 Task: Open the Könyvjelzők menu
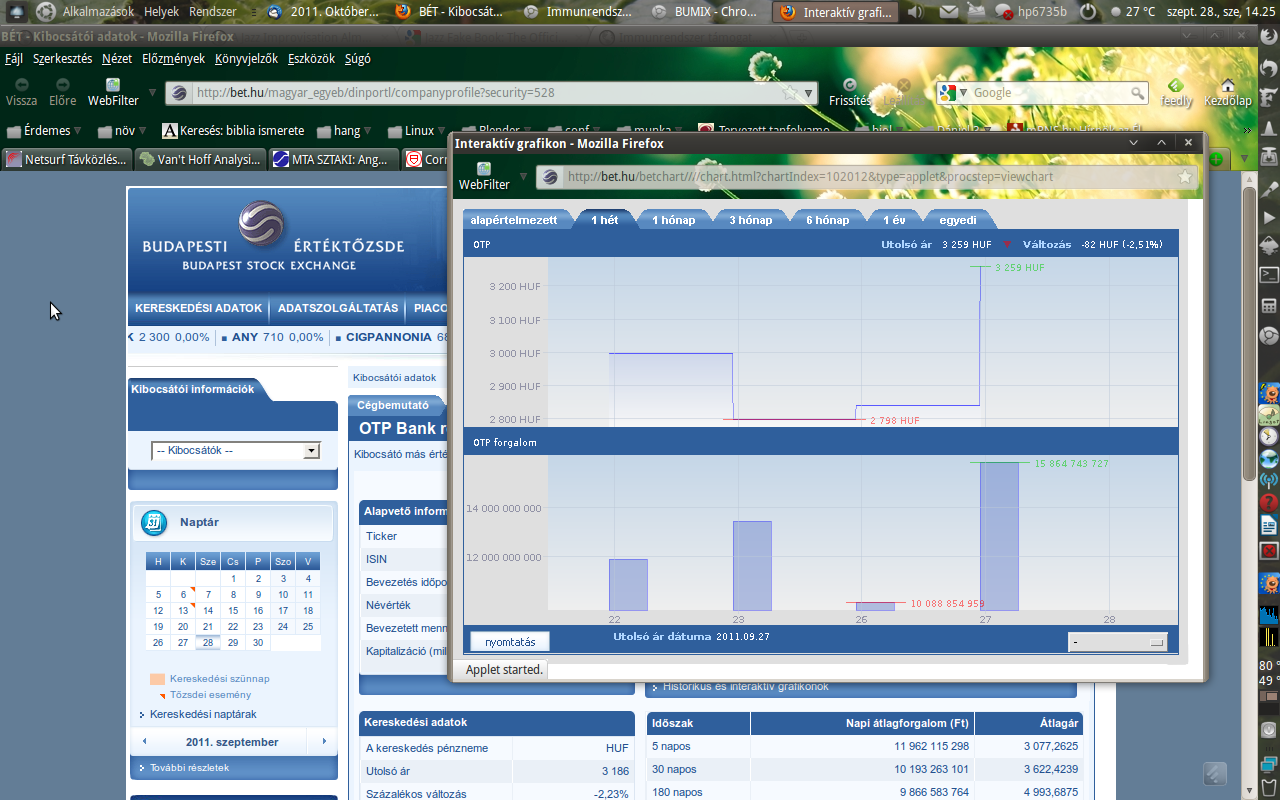[x=246, y=59]
